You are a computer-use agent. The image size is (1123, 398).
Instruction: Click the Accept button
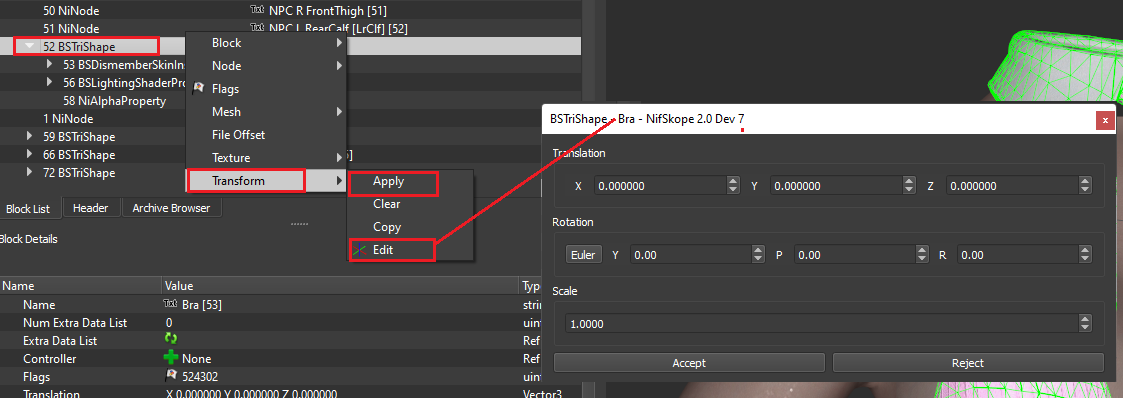tap(689, 363)
